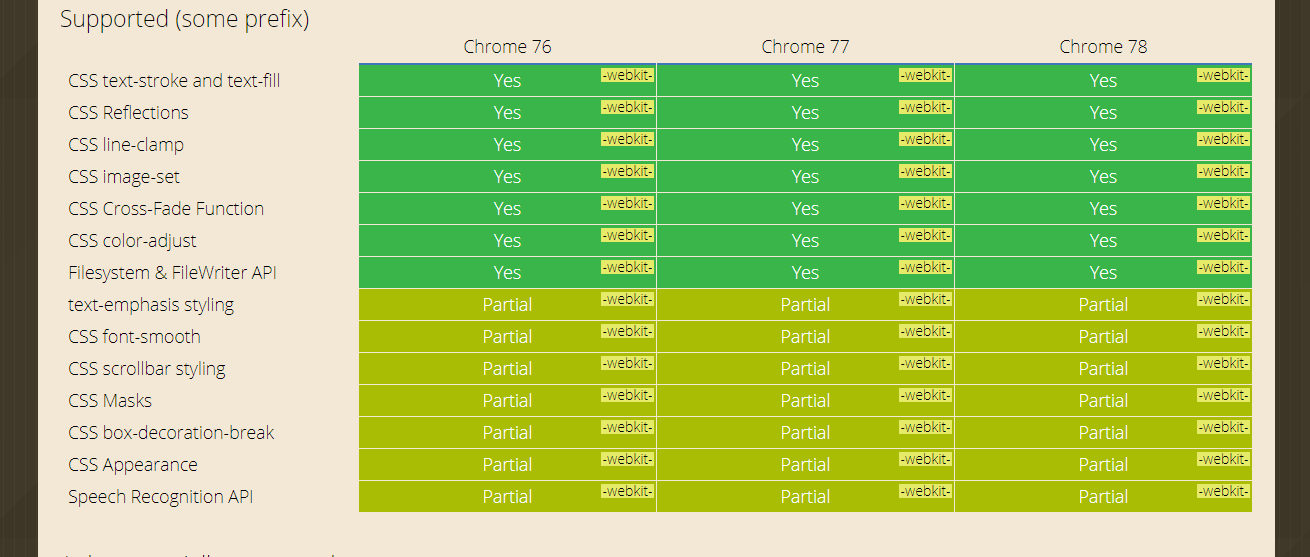The image size is (1310, 557).
Task: Click Yes cell for Filesystem & FileWriter API in Chrome 76
Action: (x=507, y=273)
